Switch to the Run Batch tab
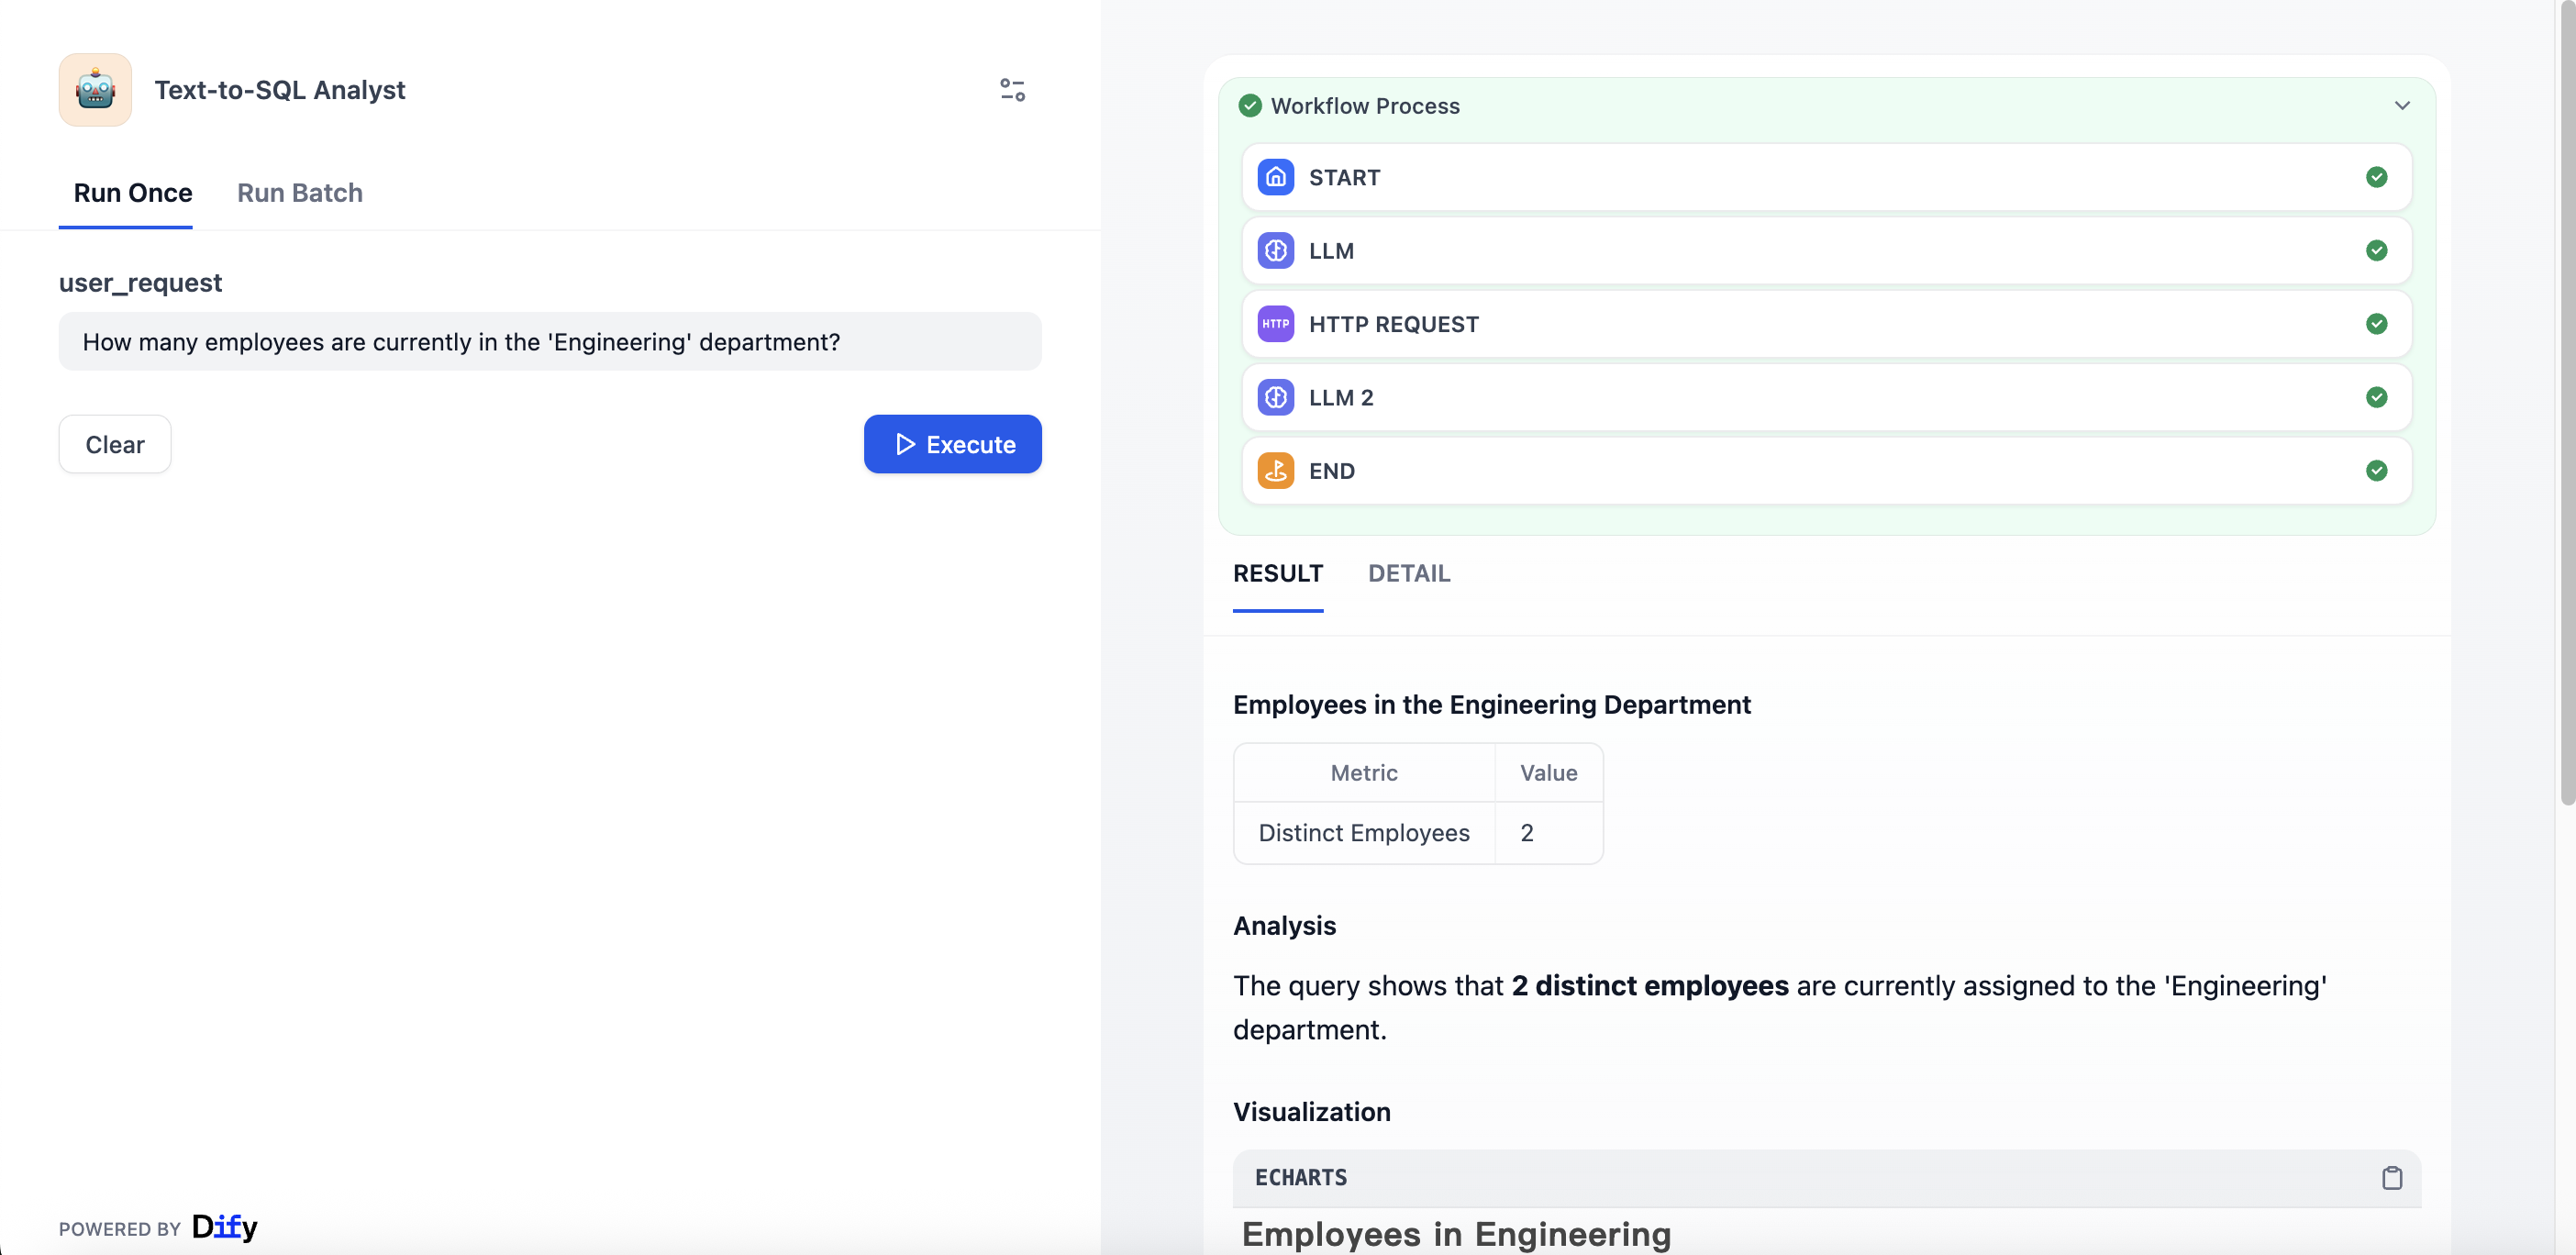 click(299, 193)
